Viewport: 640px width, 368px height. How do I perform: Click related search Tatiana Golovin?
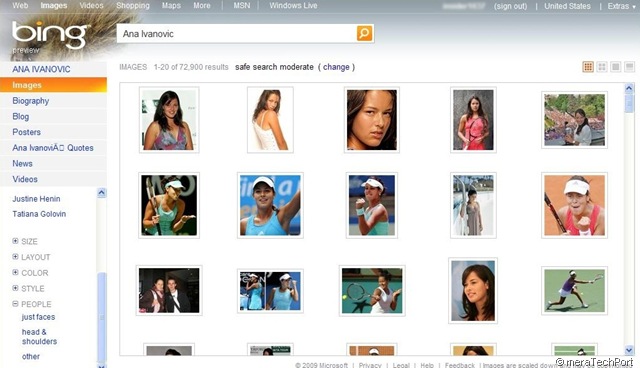tap(39, 214)
